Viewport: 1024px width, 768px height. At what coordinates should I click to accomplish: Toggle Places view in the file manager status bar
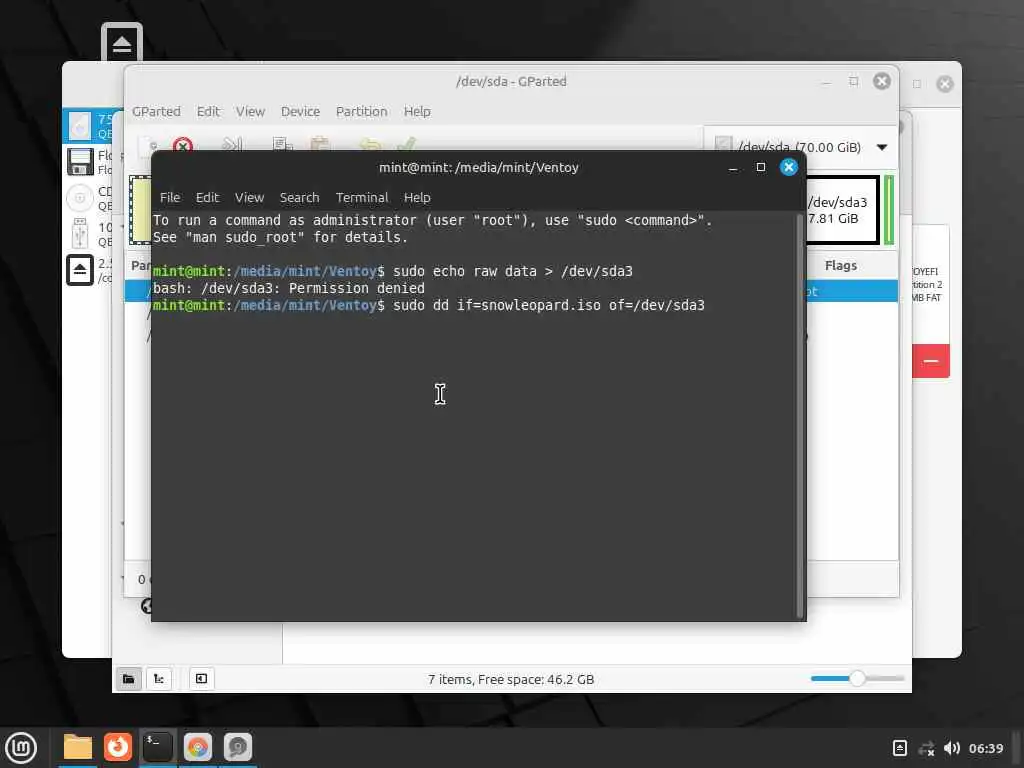coord(129,679)
